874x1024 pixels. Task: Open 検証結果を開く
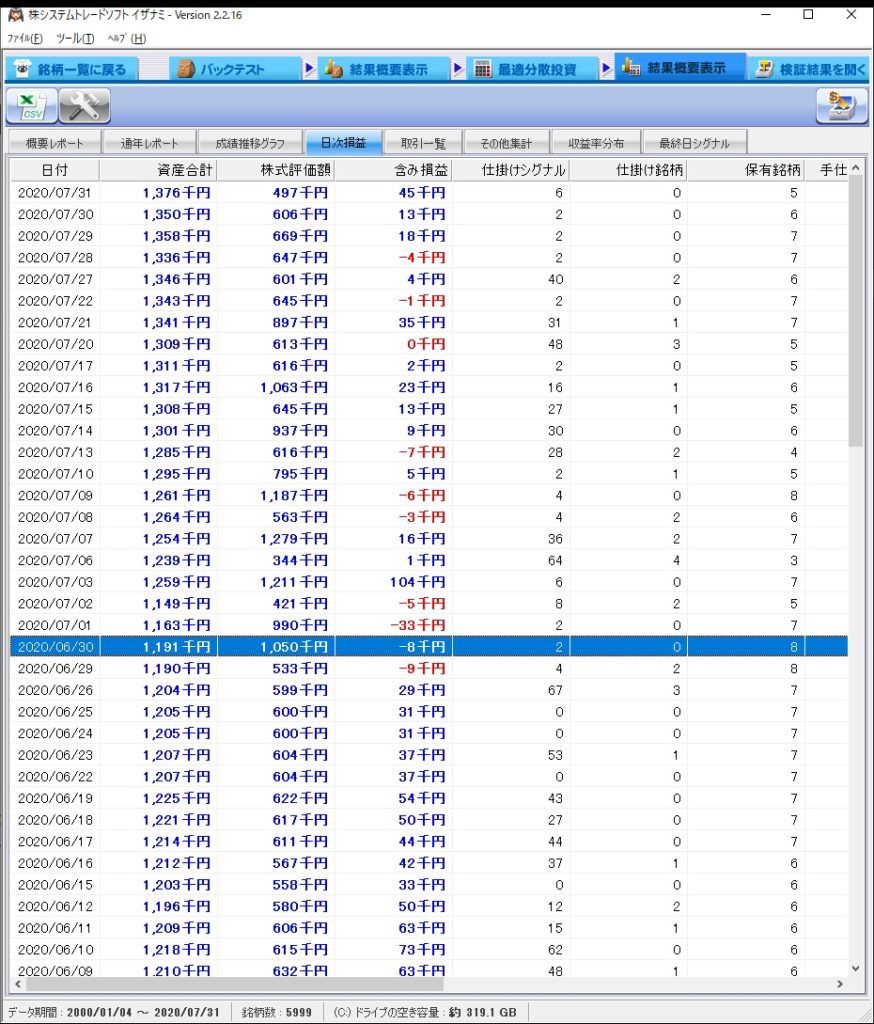[810, 69]
